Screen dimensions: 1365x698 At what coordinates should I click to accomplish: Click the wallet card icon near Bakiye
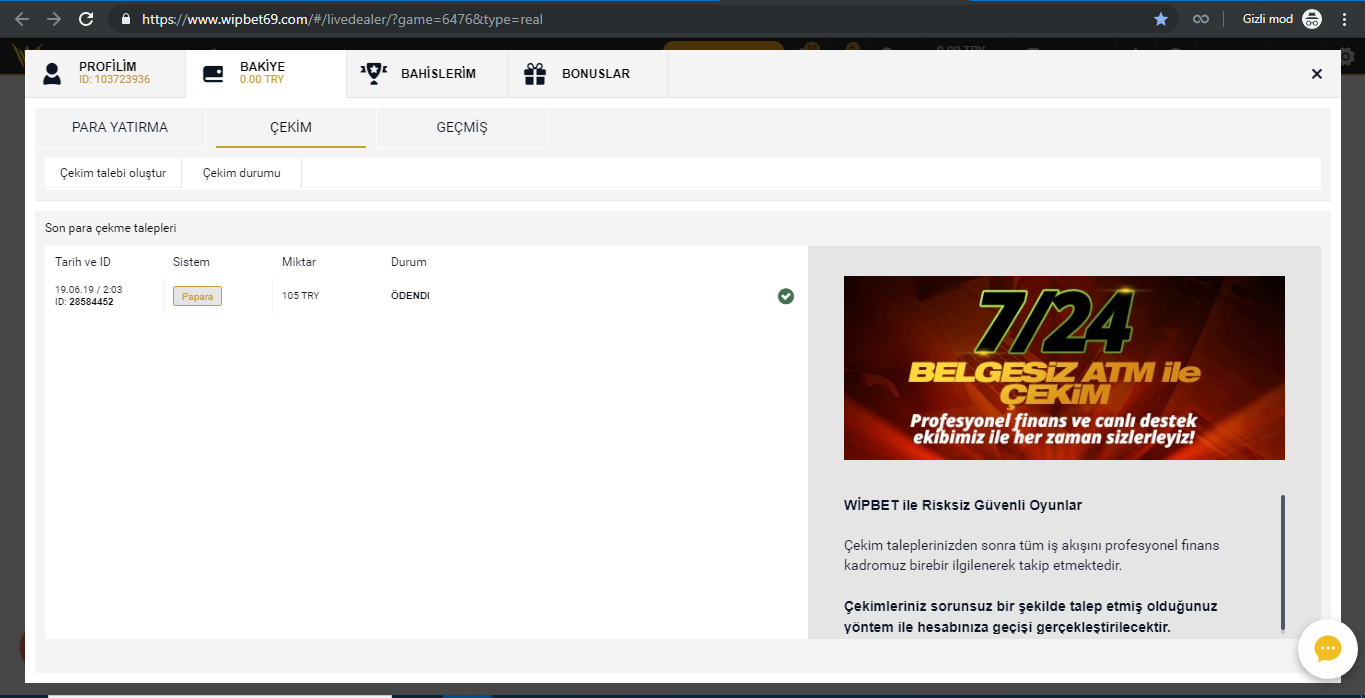coord(213,73)
